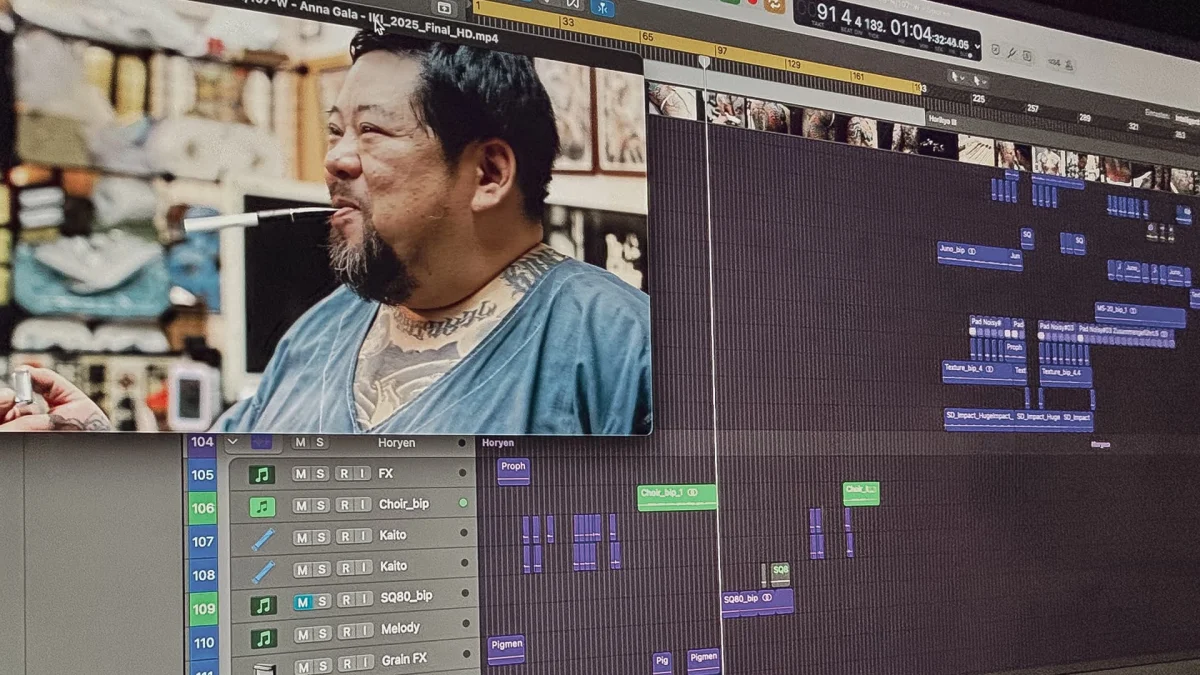The width and height of the screenshot is (1200, 675).
Task: Click the track 108 Kaito pencil icon
Action: coord(263,572)
